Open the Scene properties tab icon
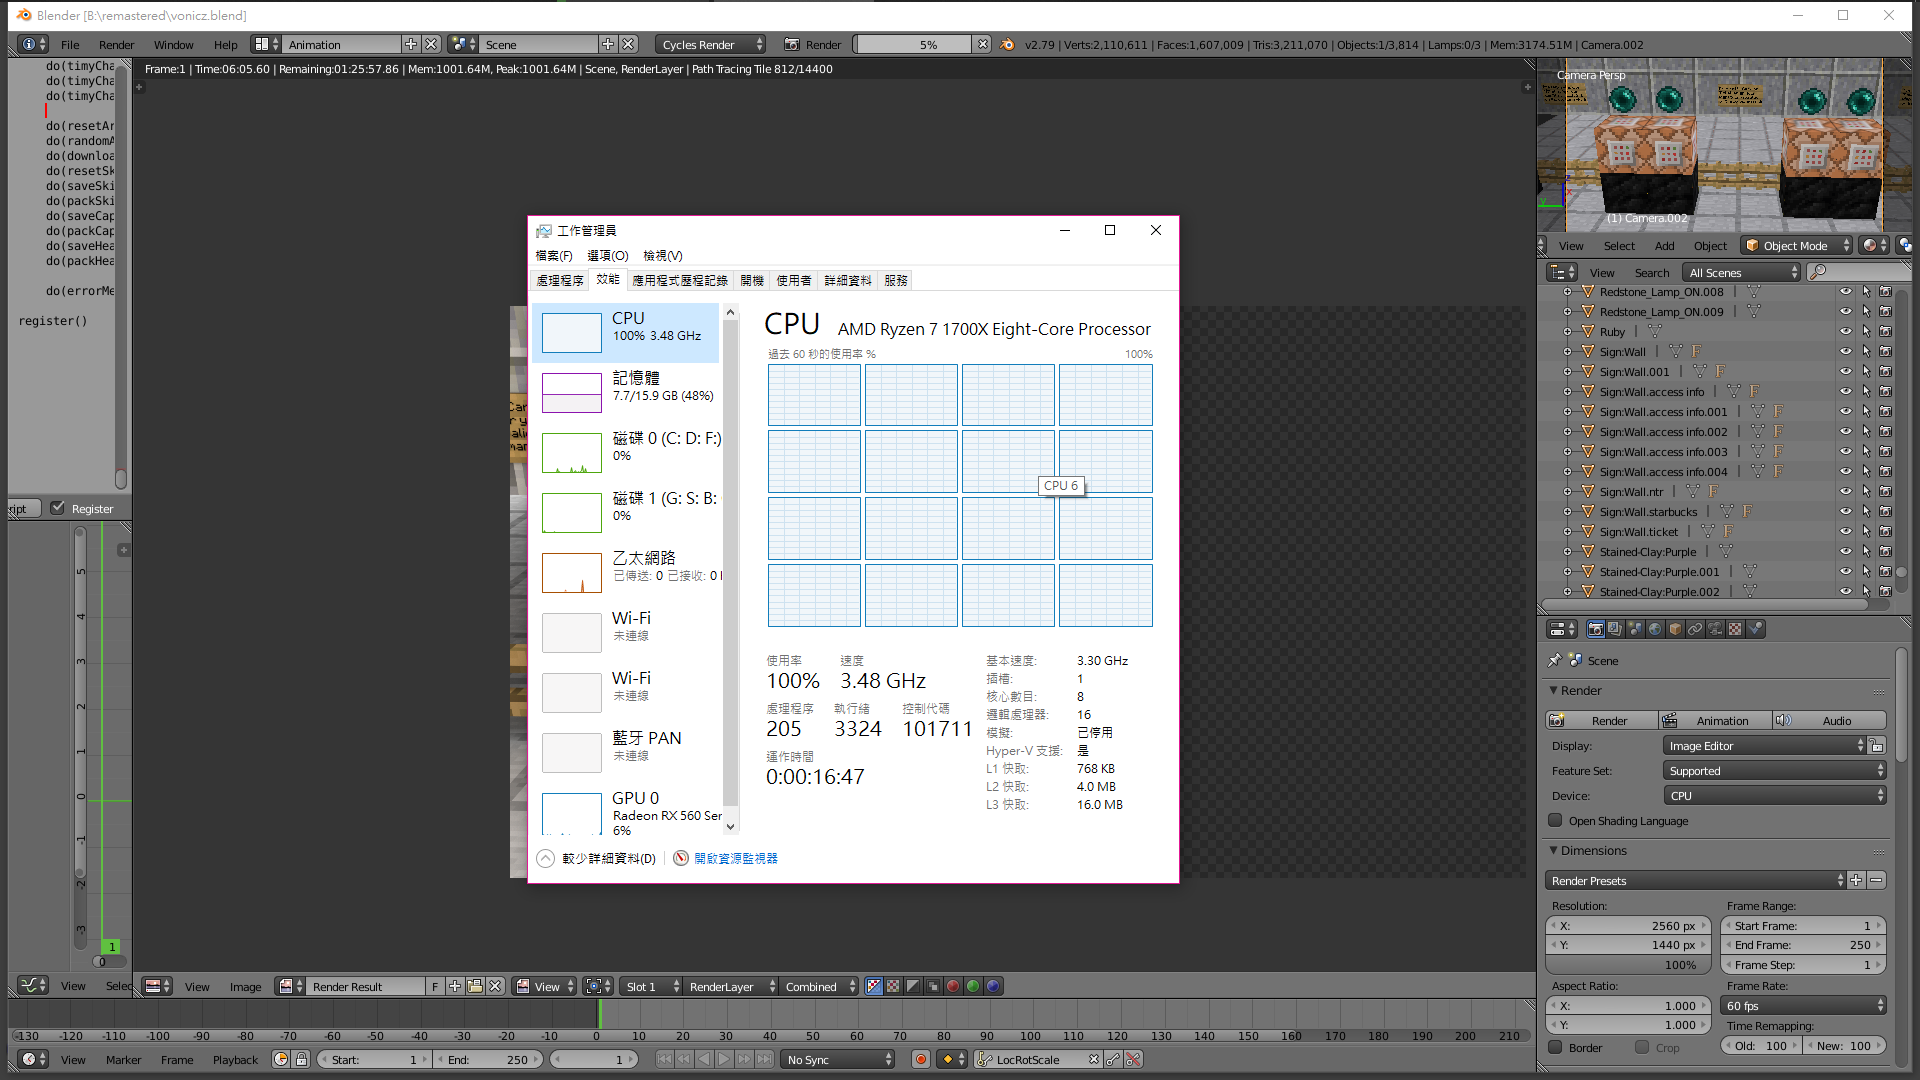1920x1080 pixels. point(1635,629)
